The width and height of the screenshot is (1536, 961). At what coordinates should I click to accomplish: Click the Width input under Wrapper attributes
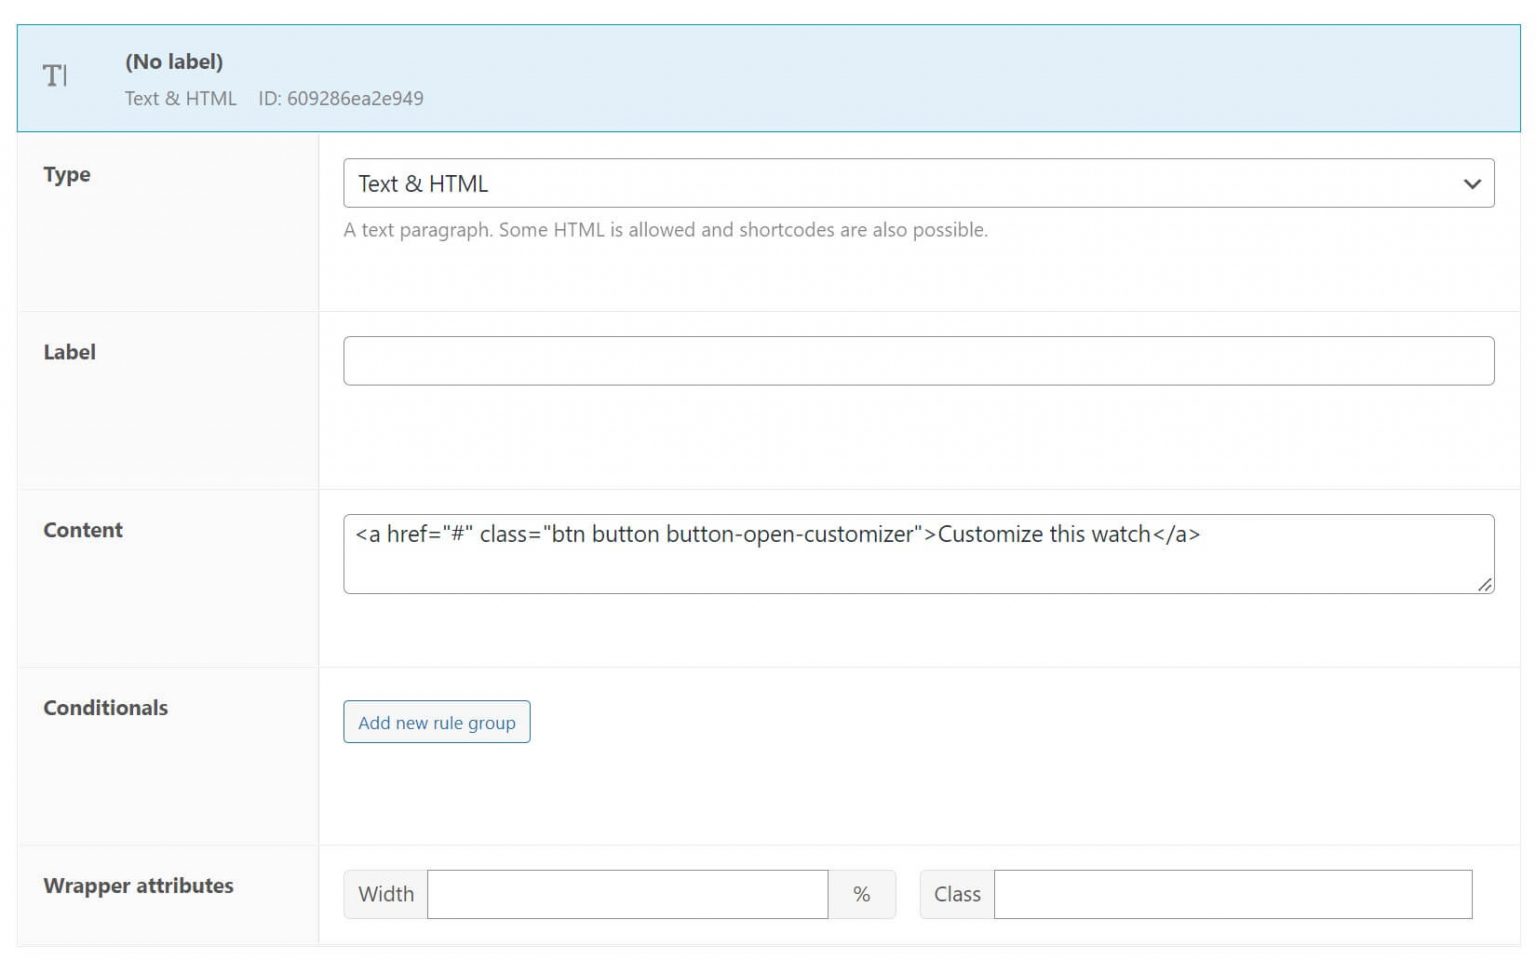coord(628,894)
